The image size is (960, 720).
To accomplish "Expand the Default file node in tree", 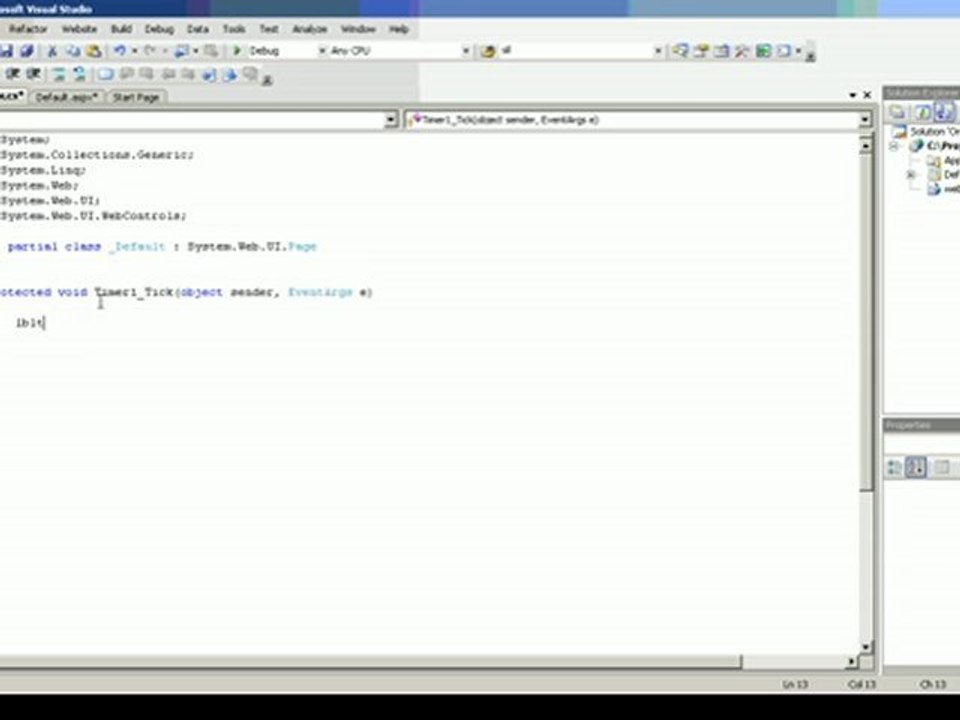I will (x=911, y=175).
